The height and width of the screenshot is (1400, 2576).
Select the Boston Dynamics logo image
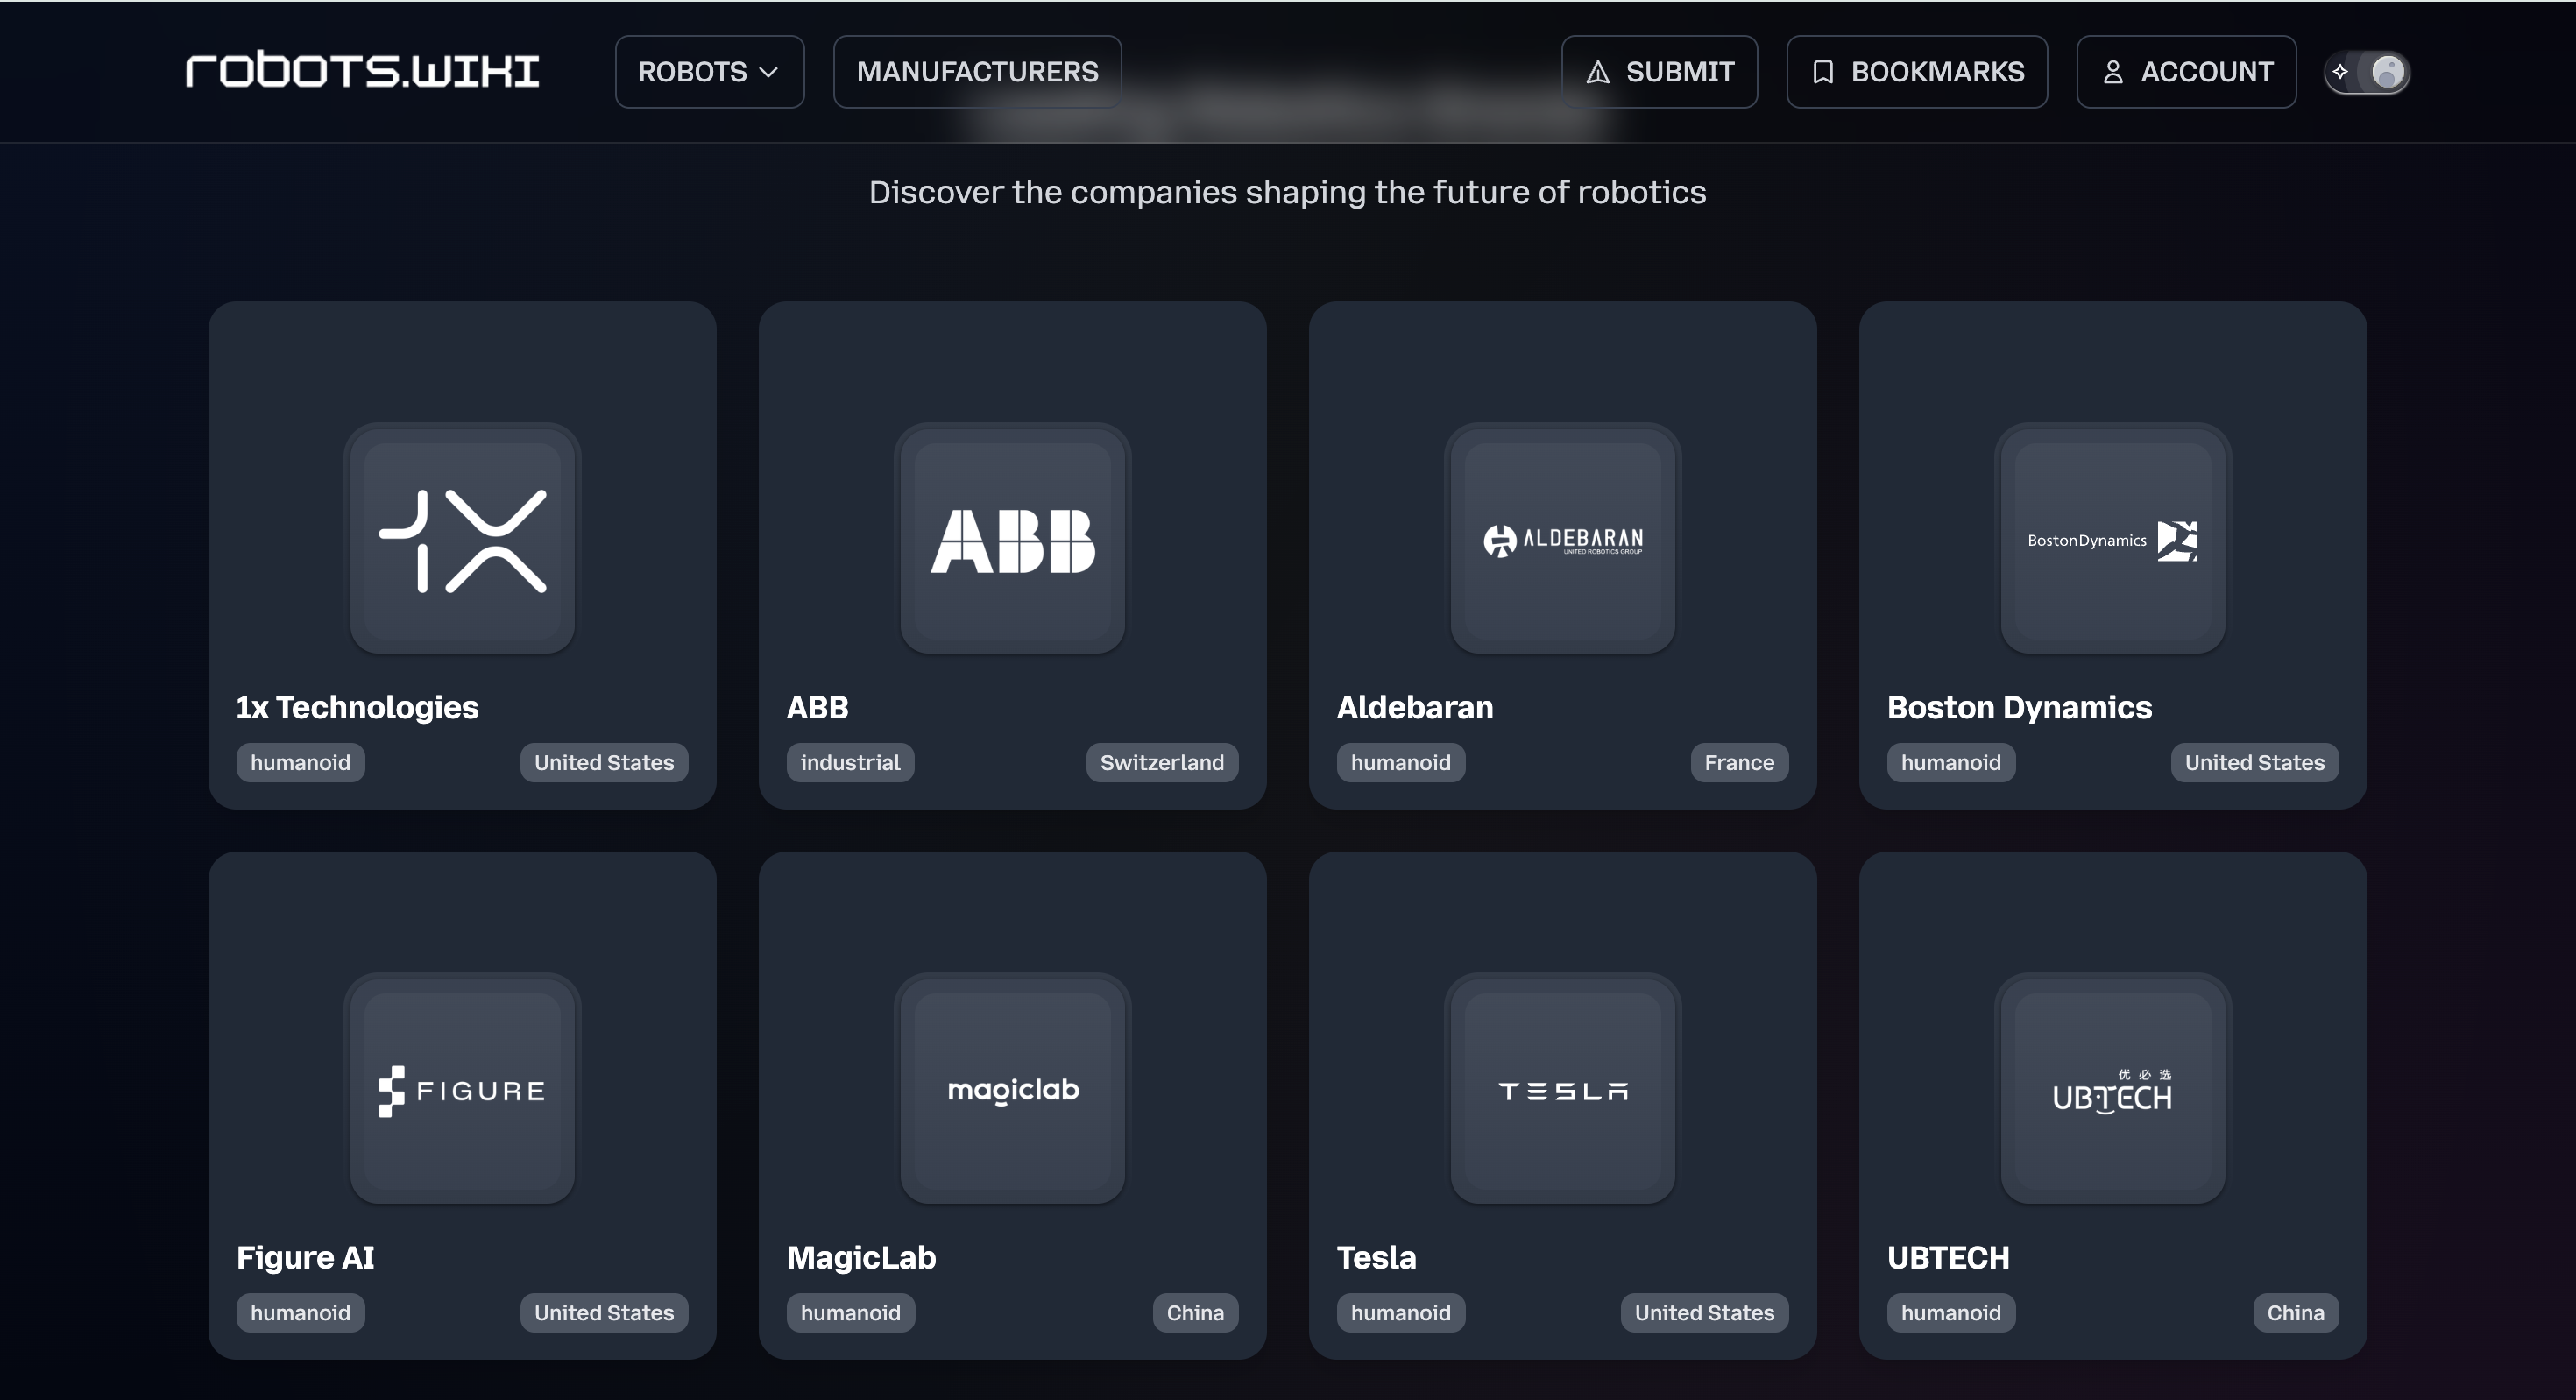pos(2112,540)
